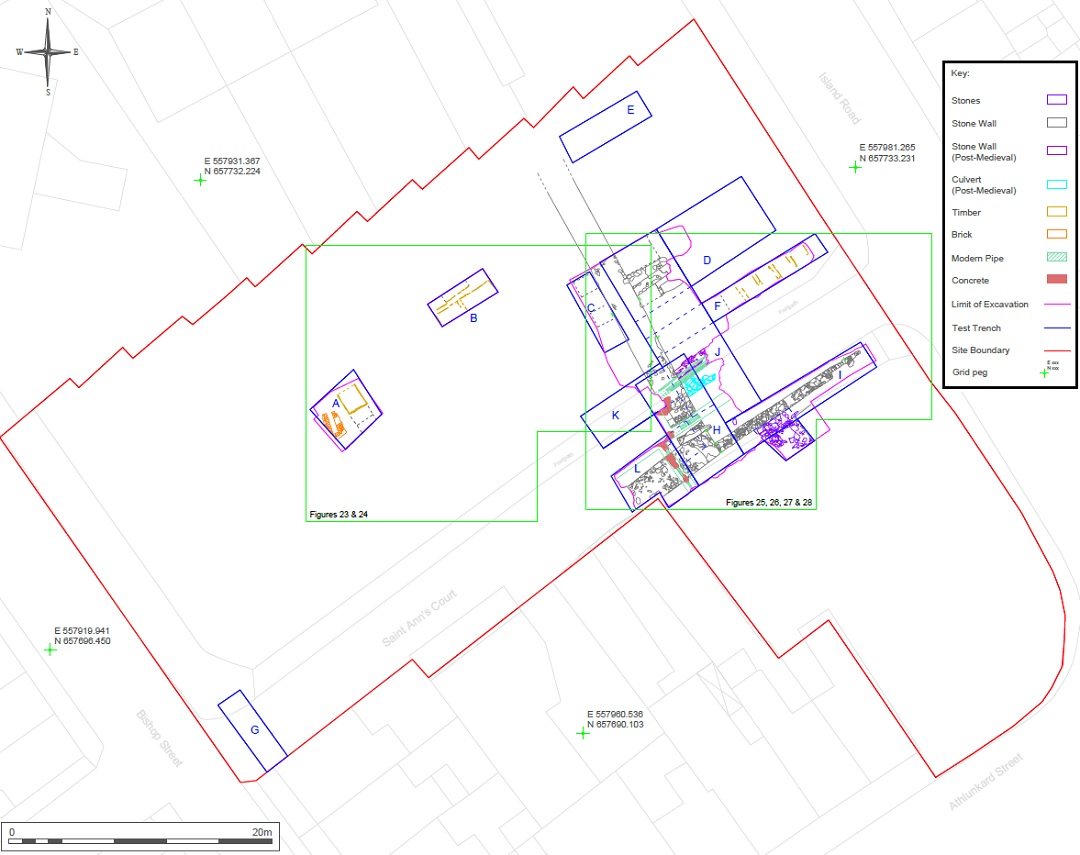Click the grid peg cross near E 557919.941
Screen dimensions: 1080x855
pyautogui.click(x=50, y=649)
